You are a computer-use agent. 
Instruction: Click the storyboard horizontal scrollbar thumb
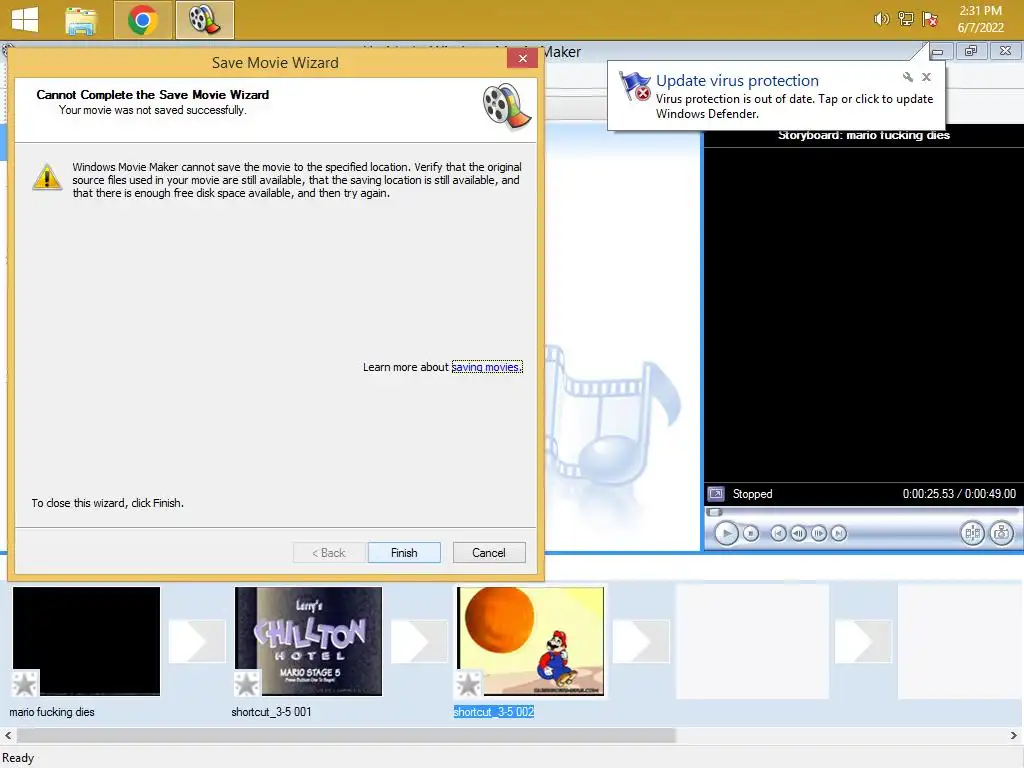pyautogui.click(x=346, y=735)
